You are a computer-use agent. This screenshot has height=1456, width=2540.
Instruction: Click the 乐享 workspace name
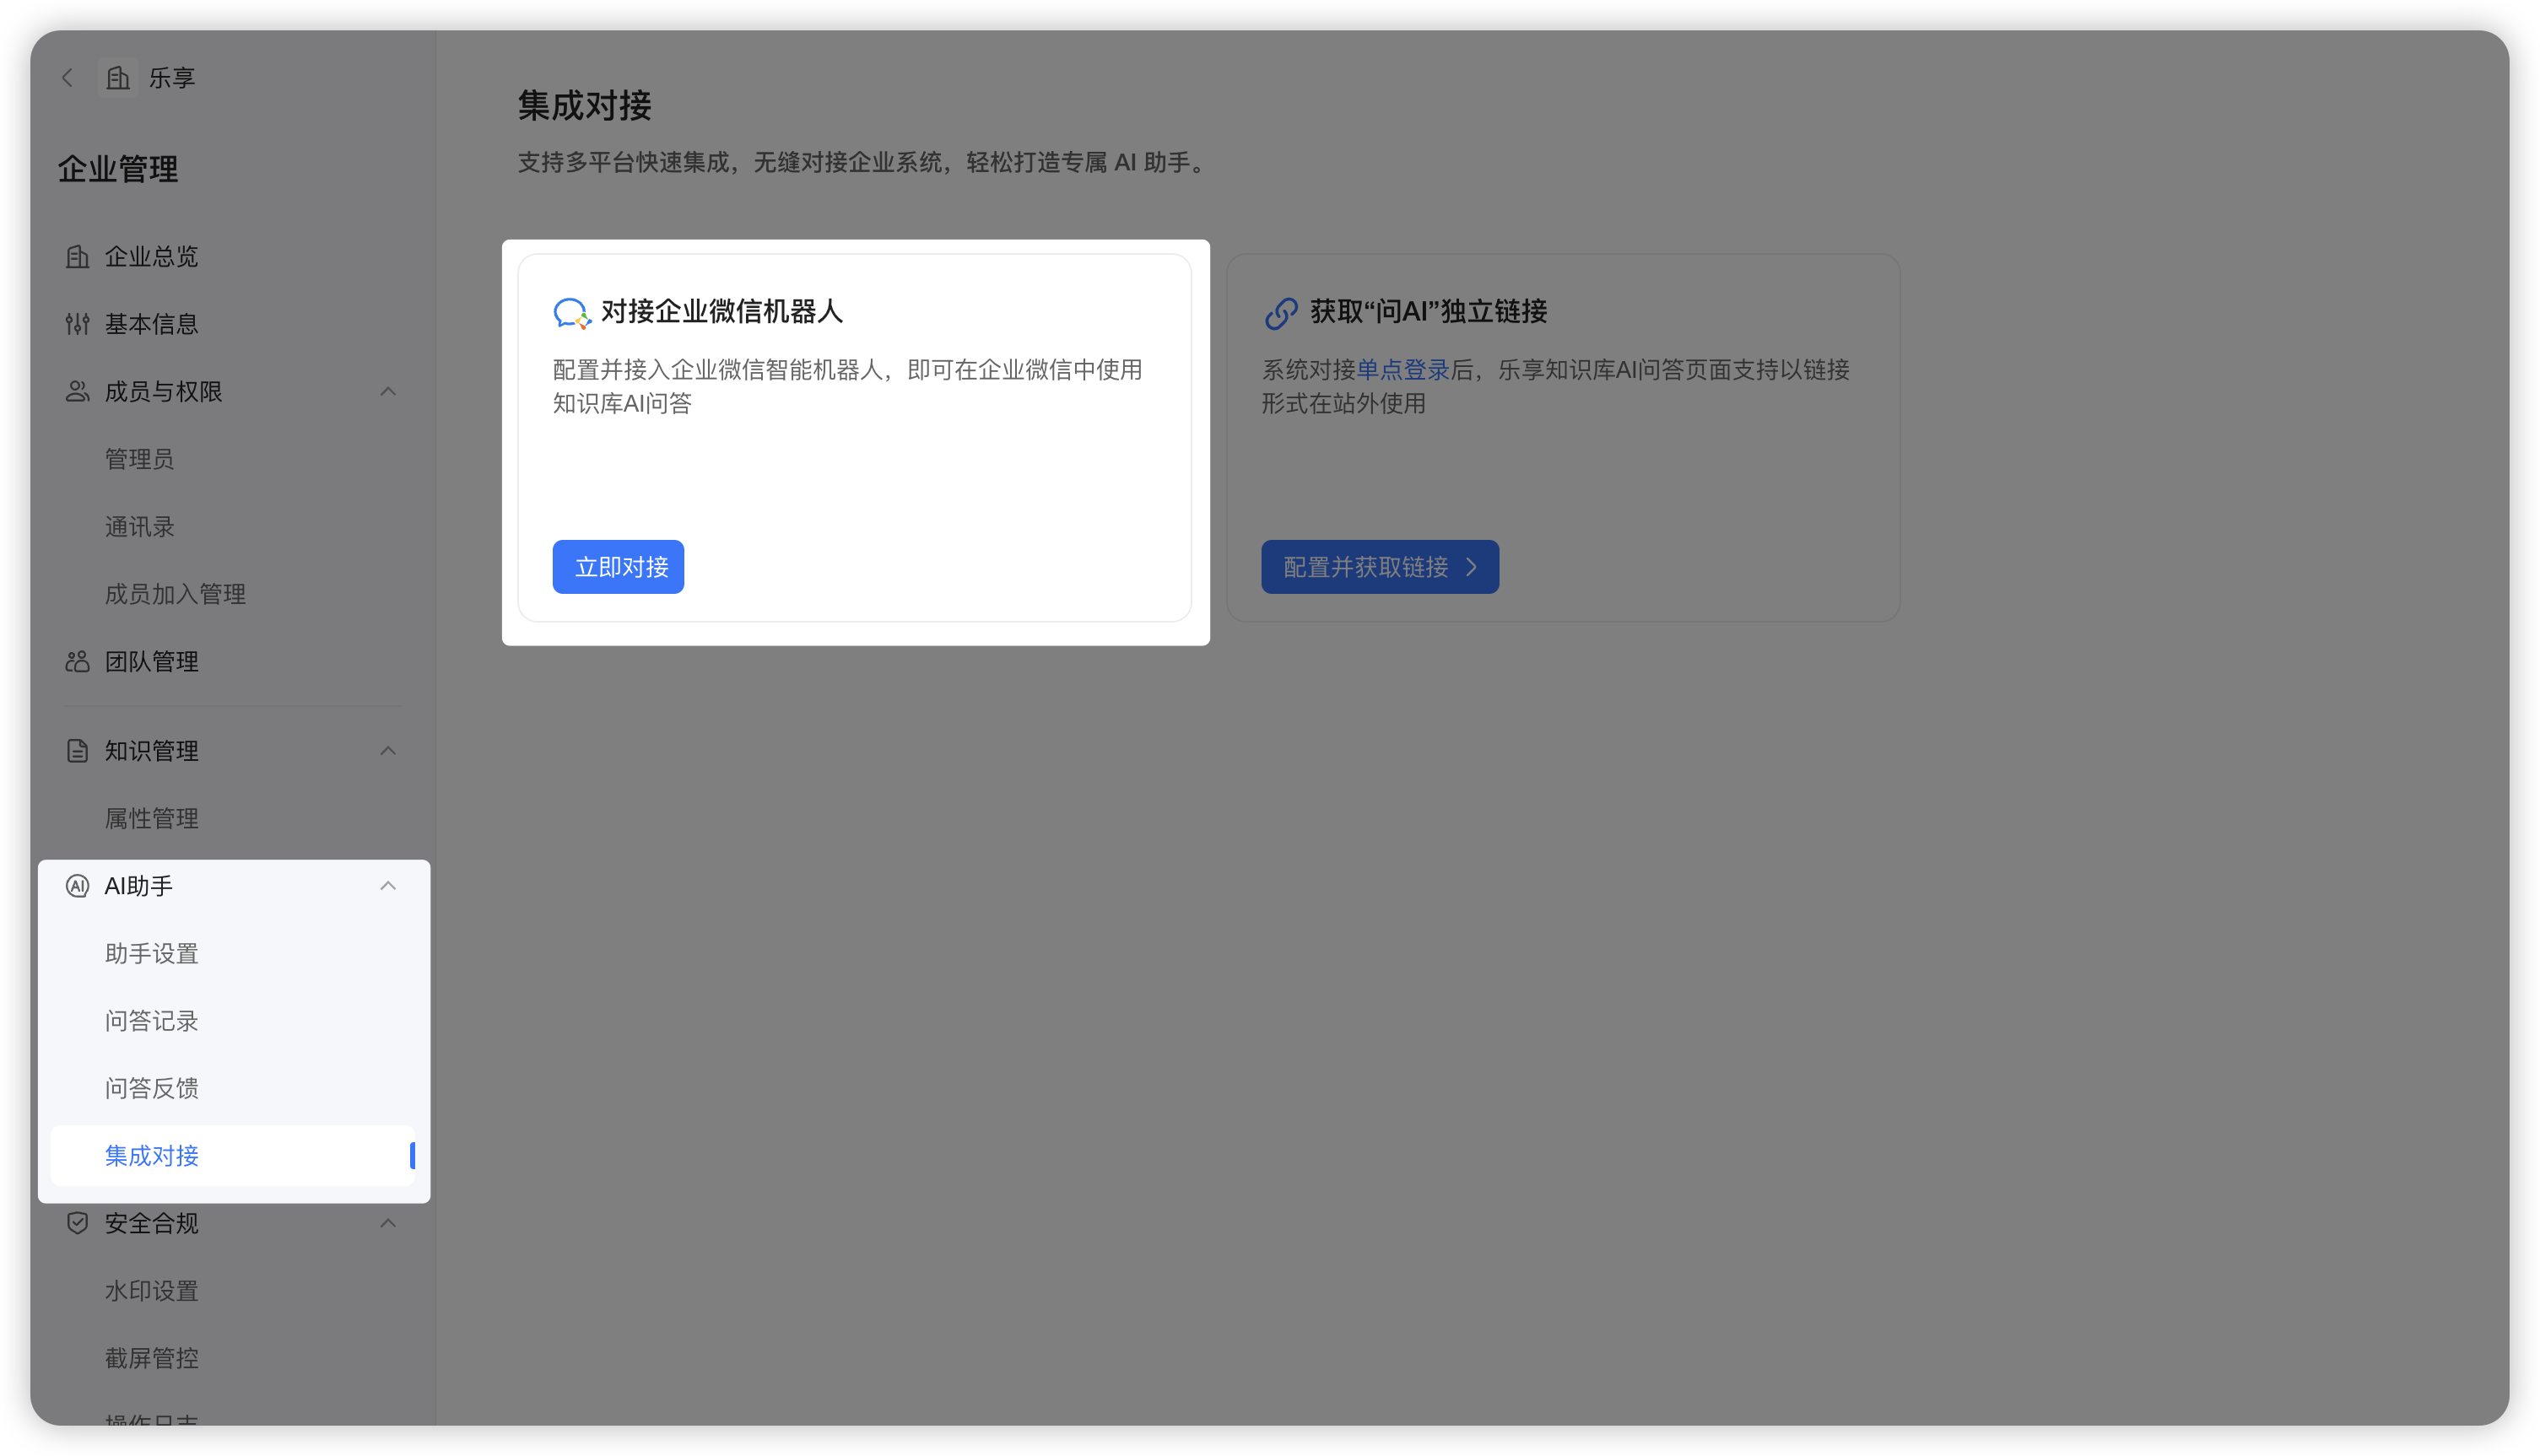click(x=172, y=78)
